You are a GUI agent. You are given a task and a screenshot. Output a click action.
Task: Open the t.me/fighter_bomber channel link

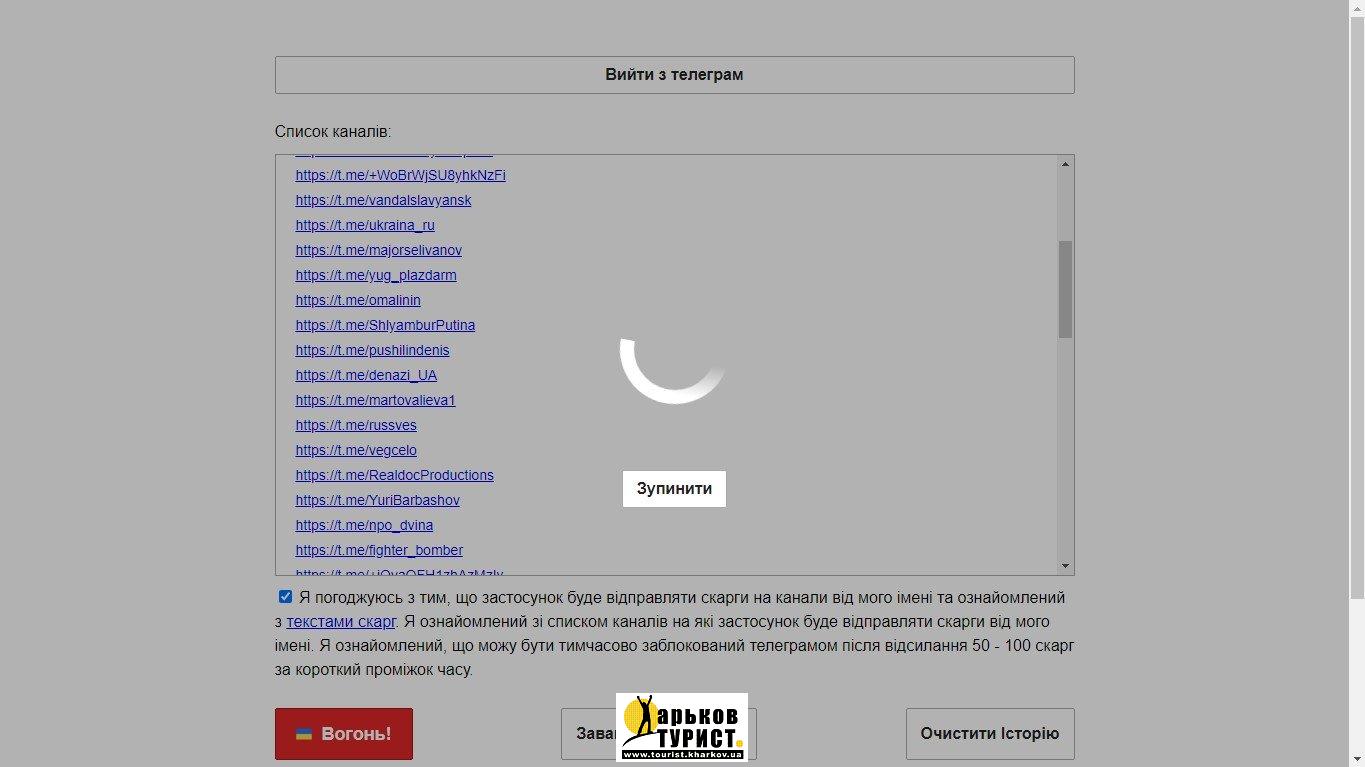pyautogui.click(x=379, y=550)
